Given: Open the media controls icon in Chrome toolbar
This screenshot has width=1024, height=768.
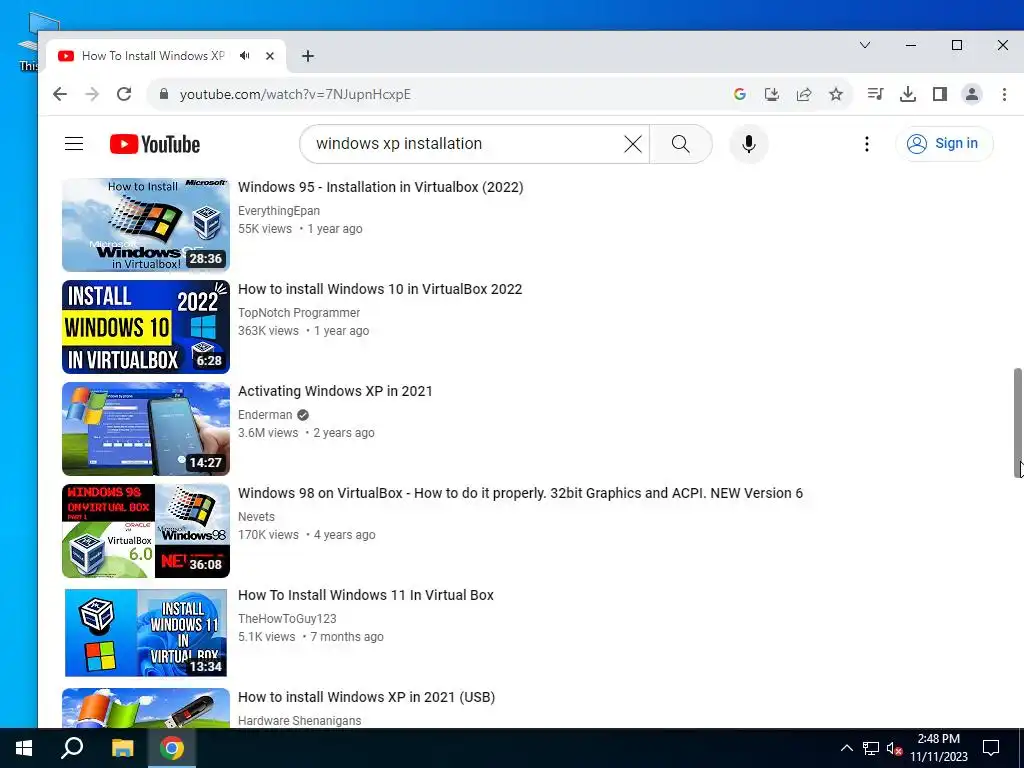Looking at the screenshot, I should coord(875,94).
